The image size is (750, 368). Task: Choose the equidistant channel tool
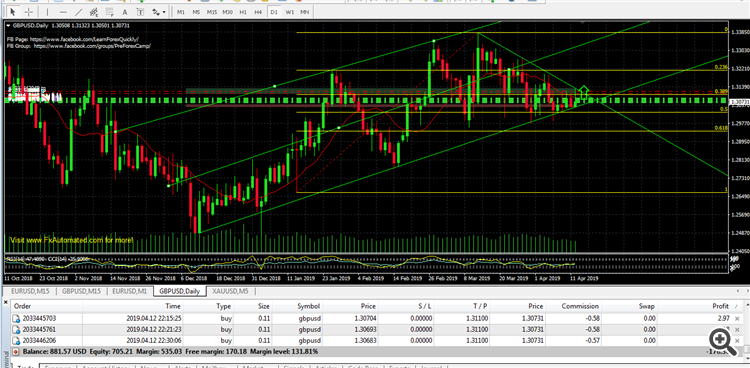click(x=94, y=12)
